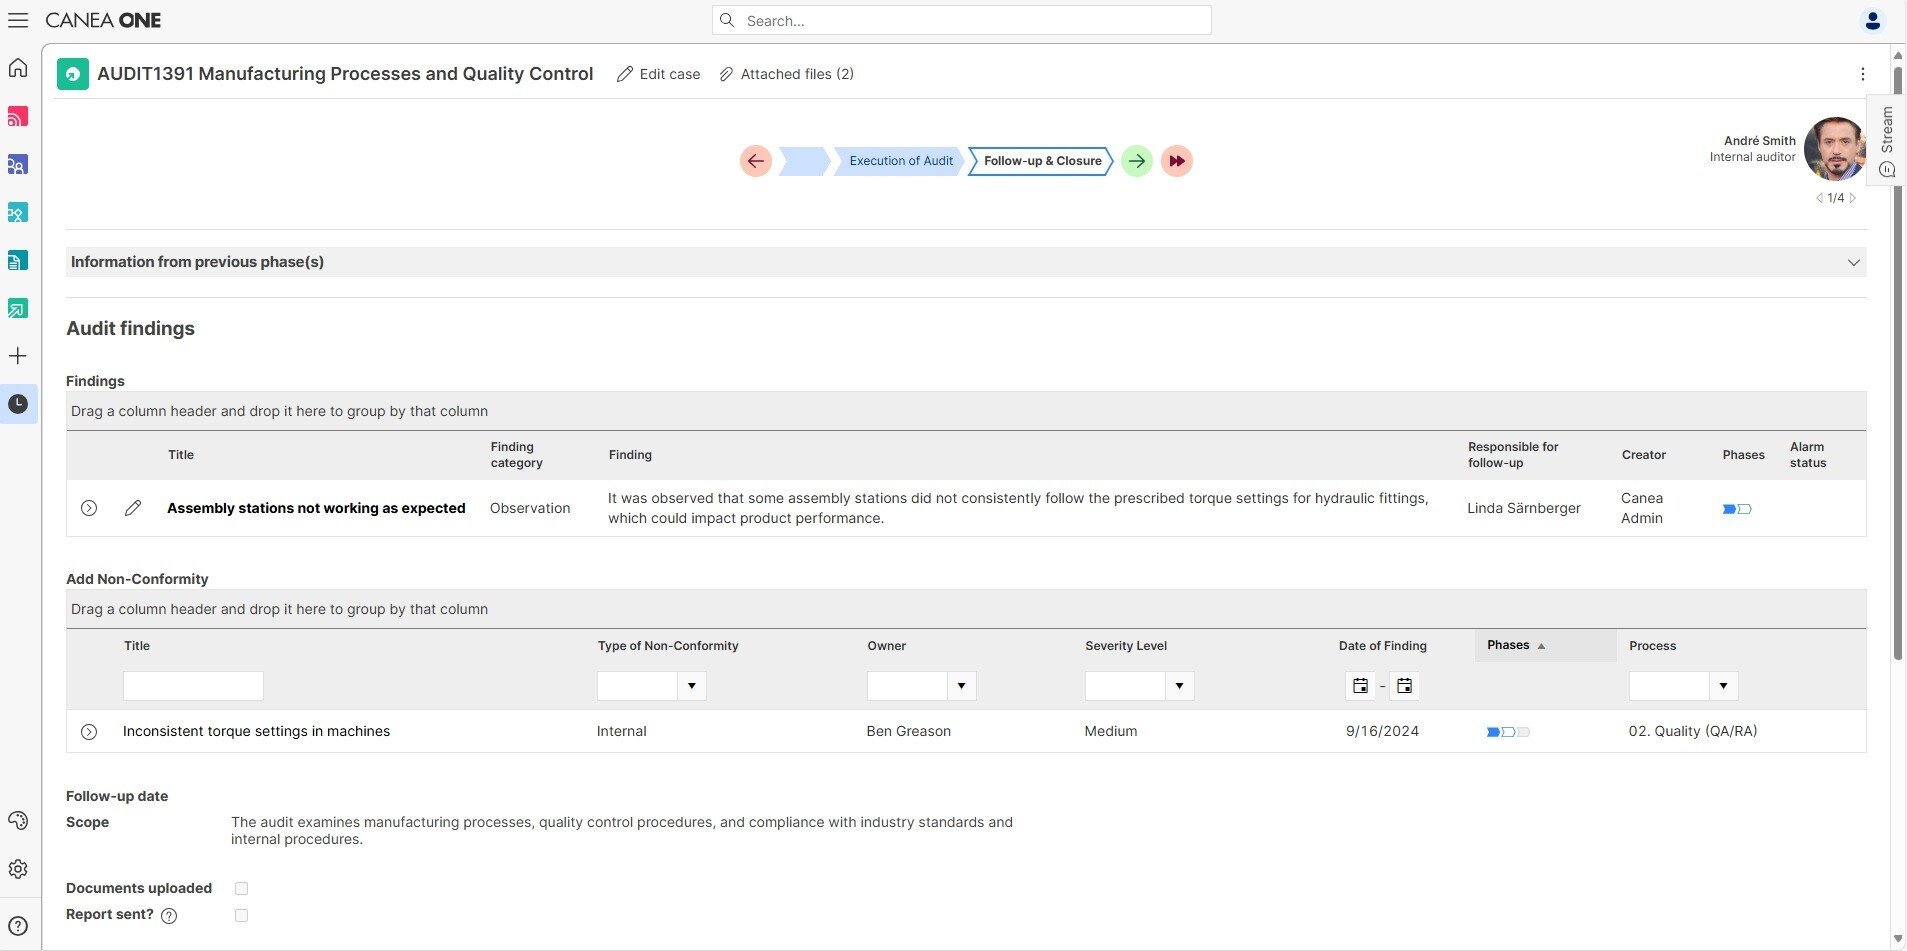Screen dimensions: 1907x951
Task: Click inside the Search field
Action: coord(960,20)
